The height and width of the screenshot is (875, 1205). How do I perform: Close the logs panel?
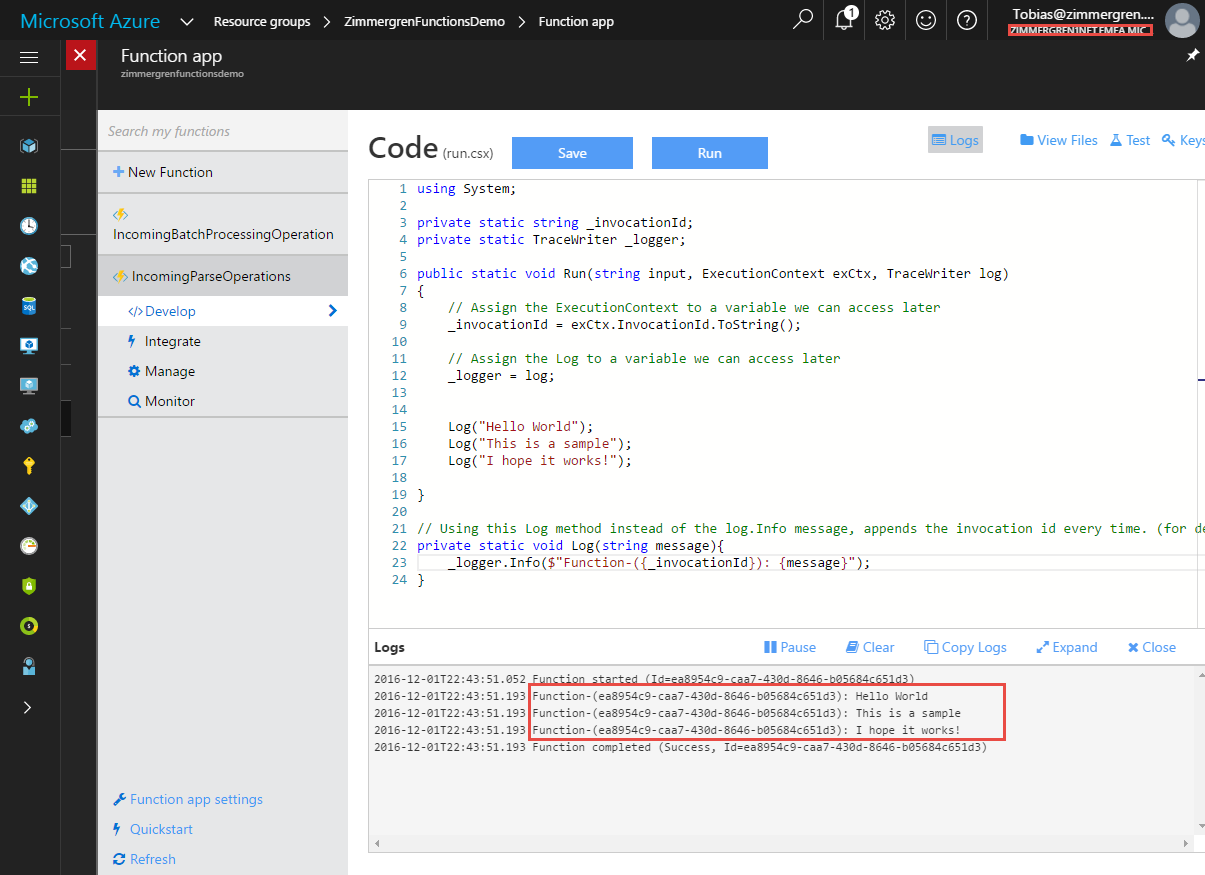[1152, 647]
